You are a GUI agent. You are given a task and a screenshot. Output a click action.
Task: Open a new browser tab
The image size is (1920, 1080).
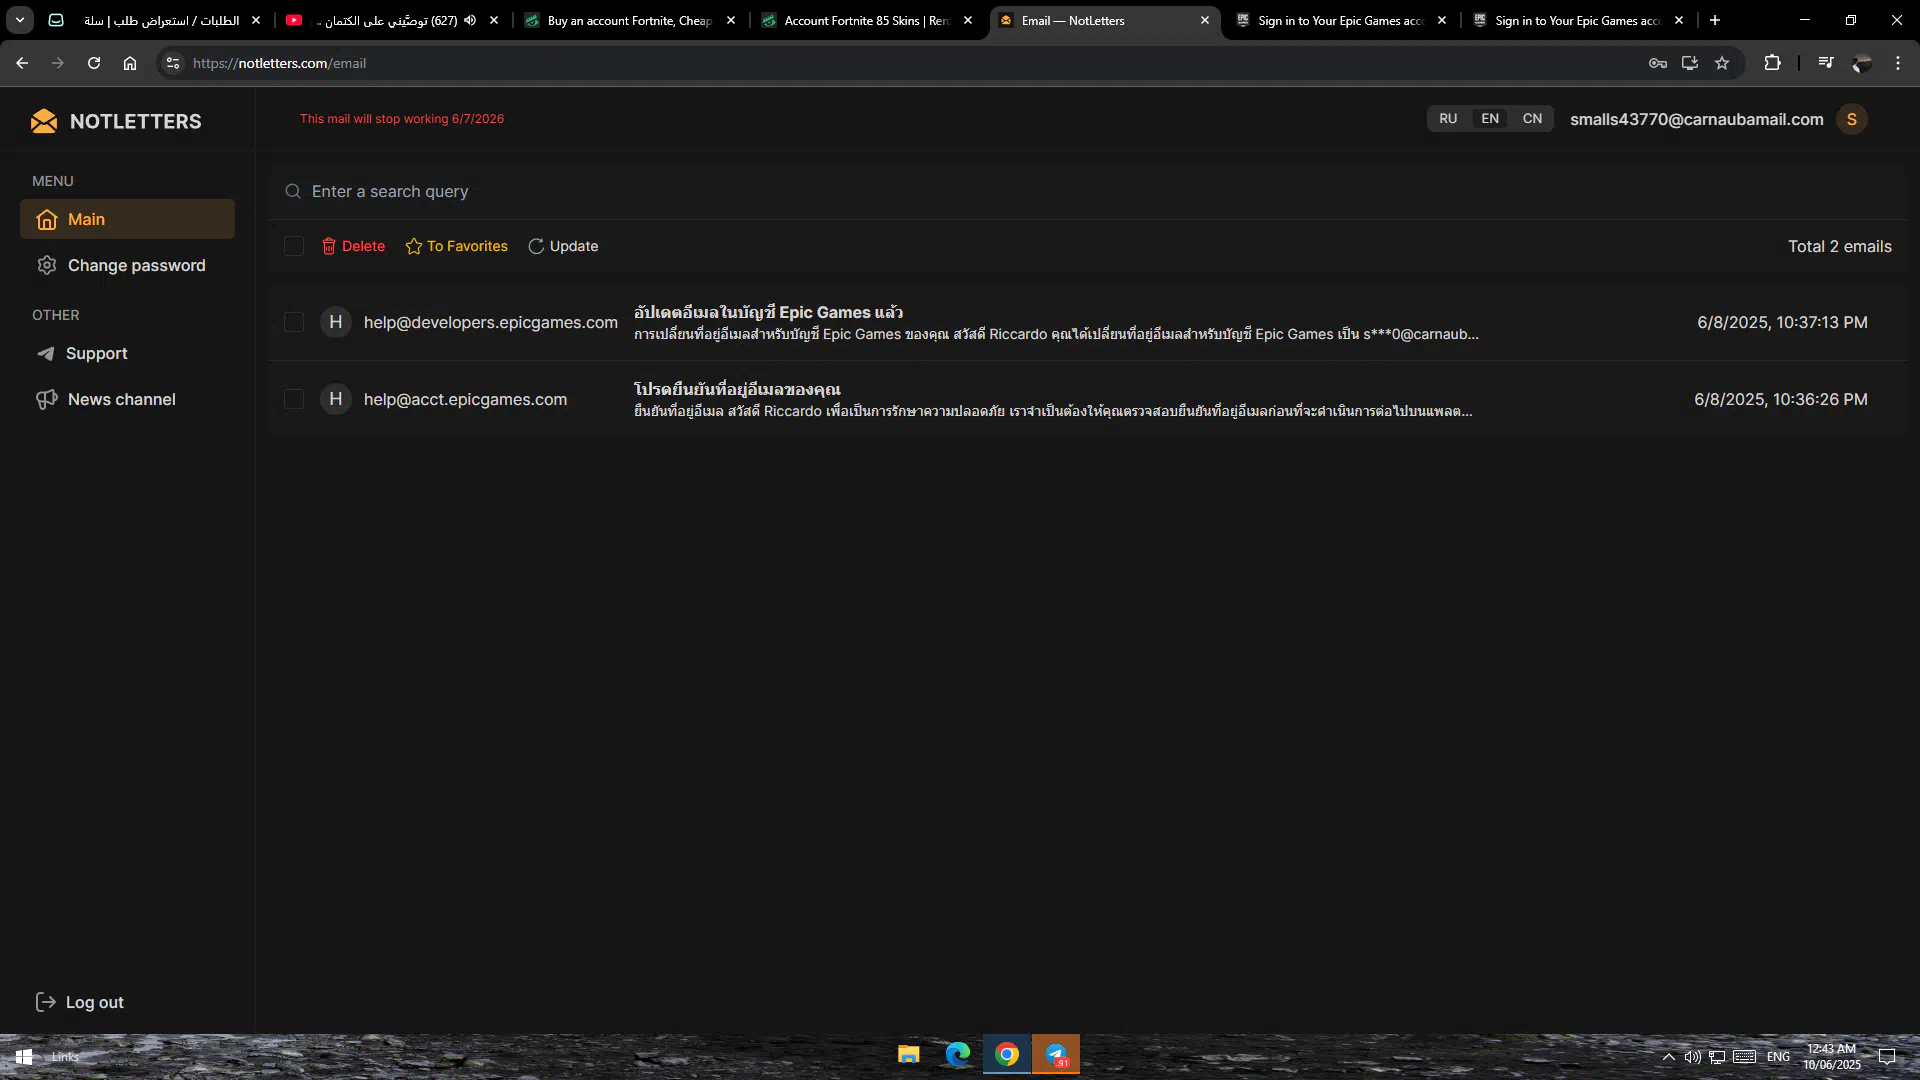[1715, 20]
